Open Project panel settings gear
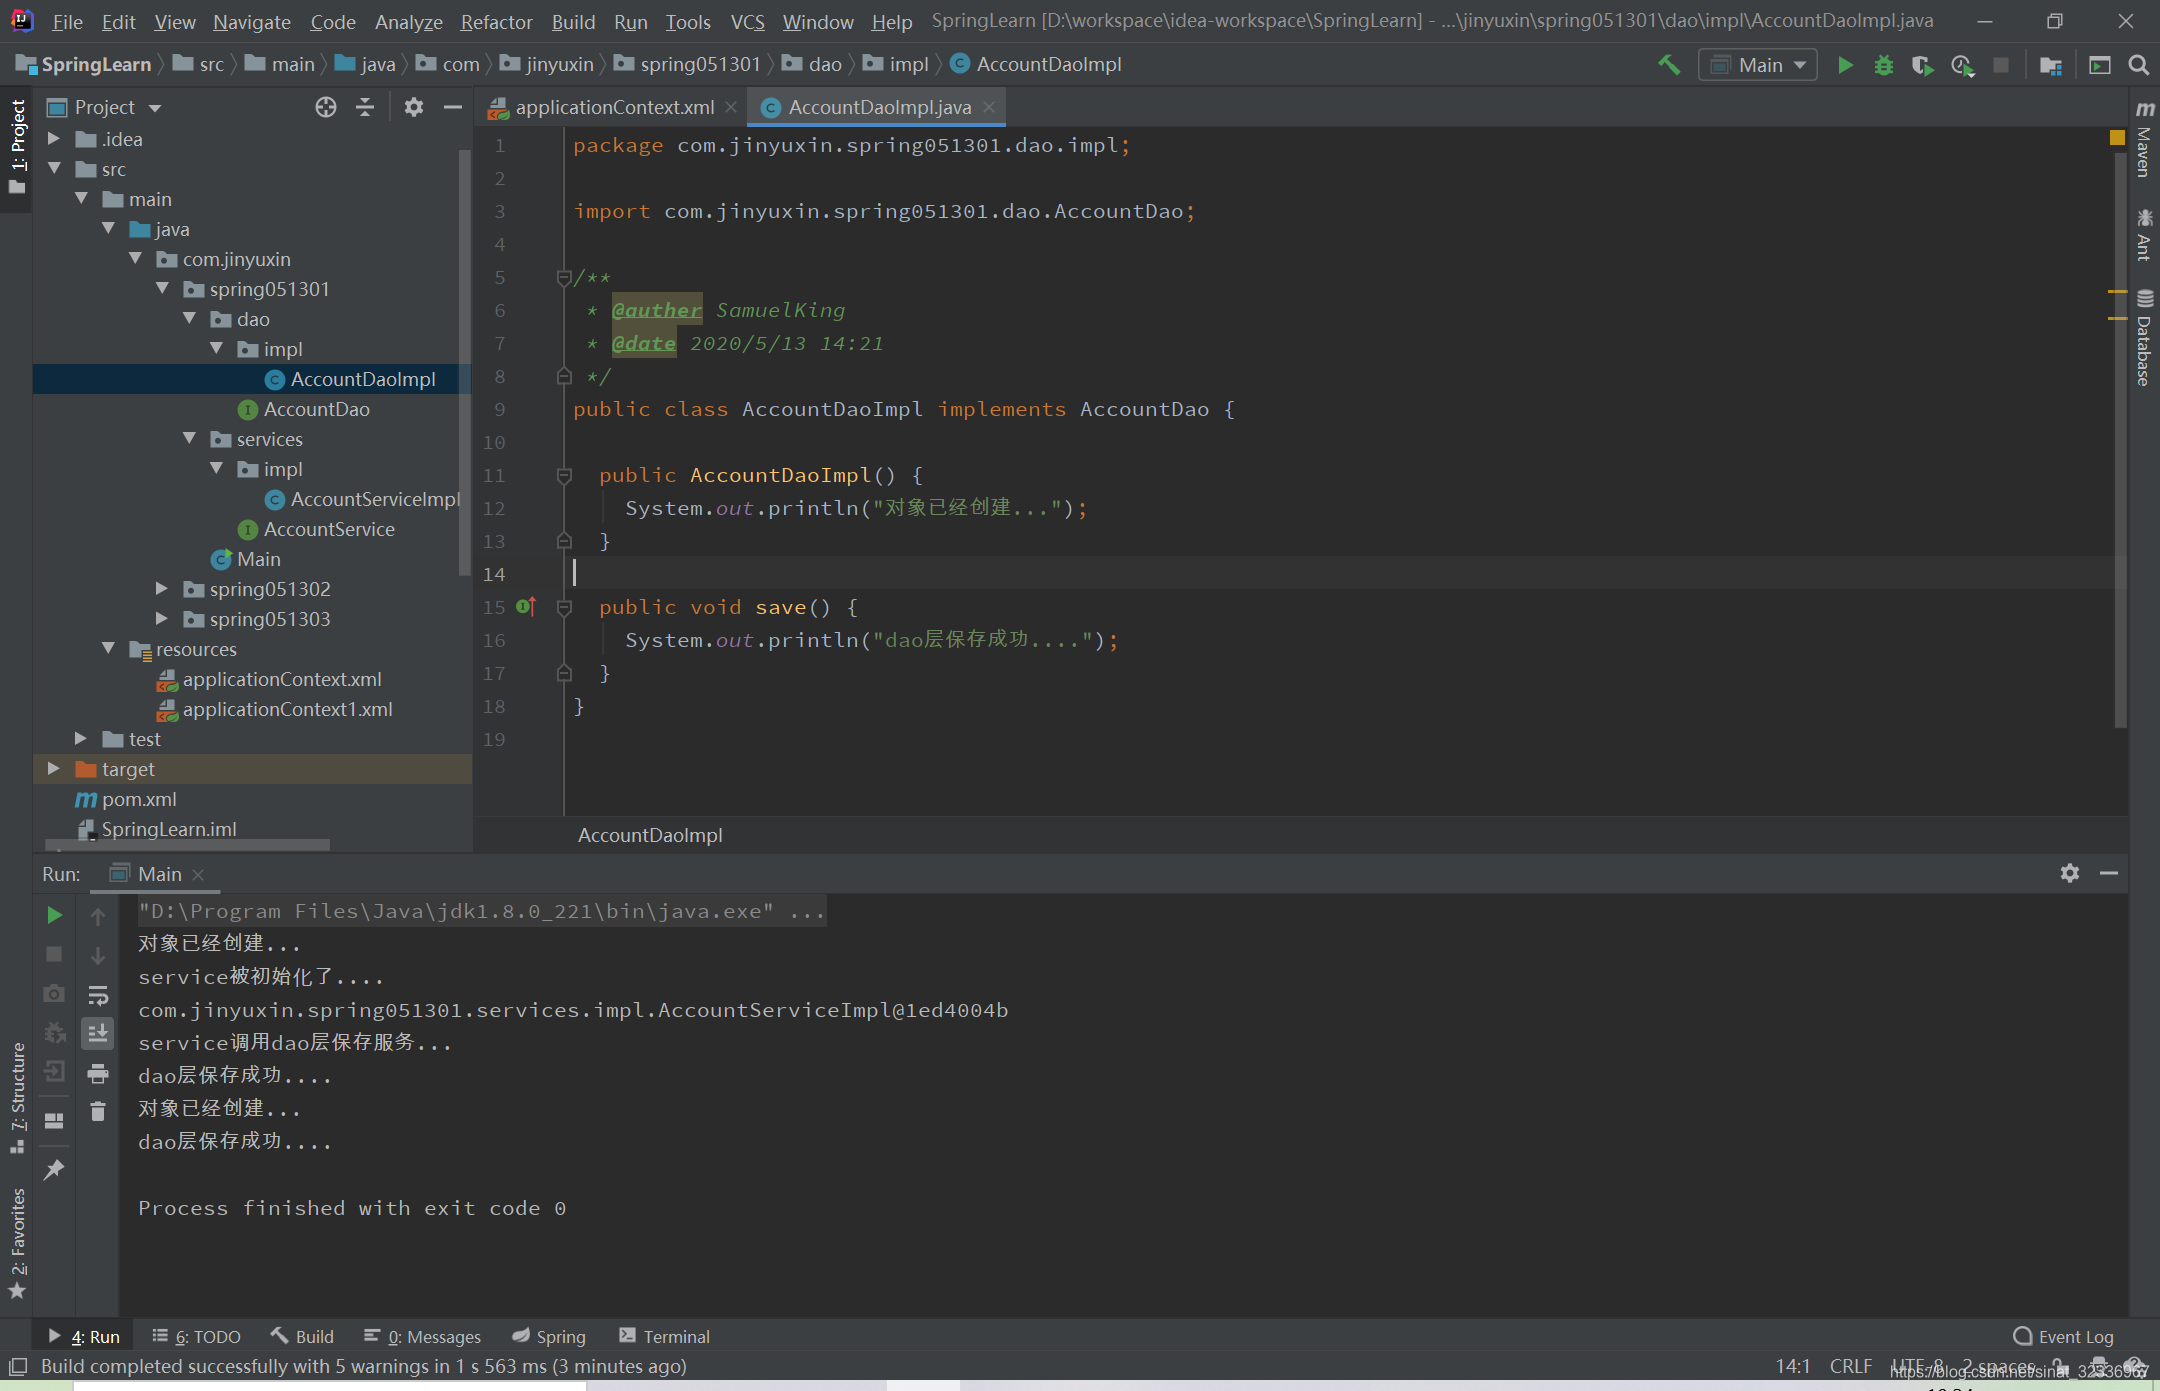 [413, 107]
